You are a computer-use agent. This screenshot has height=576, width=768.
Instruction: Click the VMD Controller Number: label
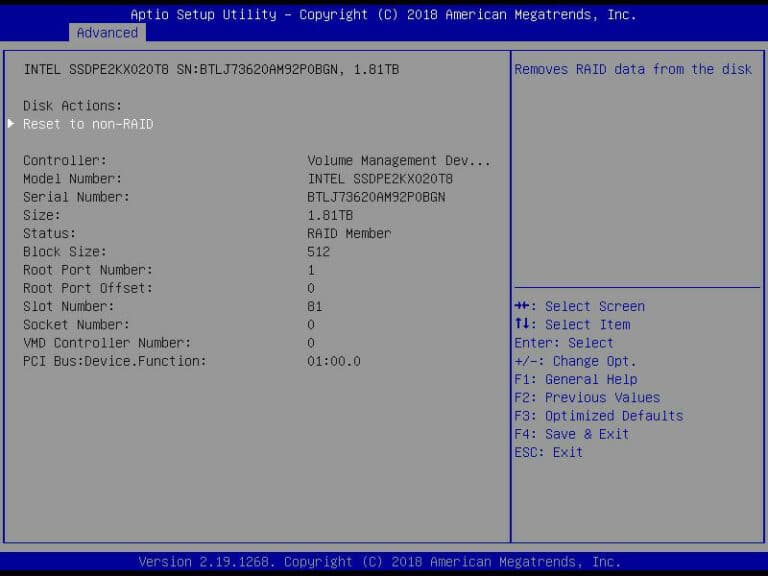click(107, 343)
